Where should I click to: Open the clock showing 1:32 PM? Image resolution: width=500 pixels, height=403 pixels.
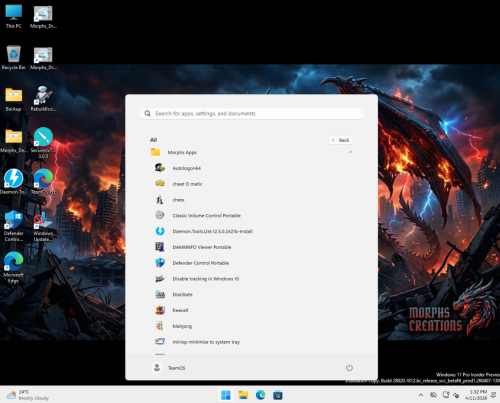pyautogui.click(x=476, y=395)
